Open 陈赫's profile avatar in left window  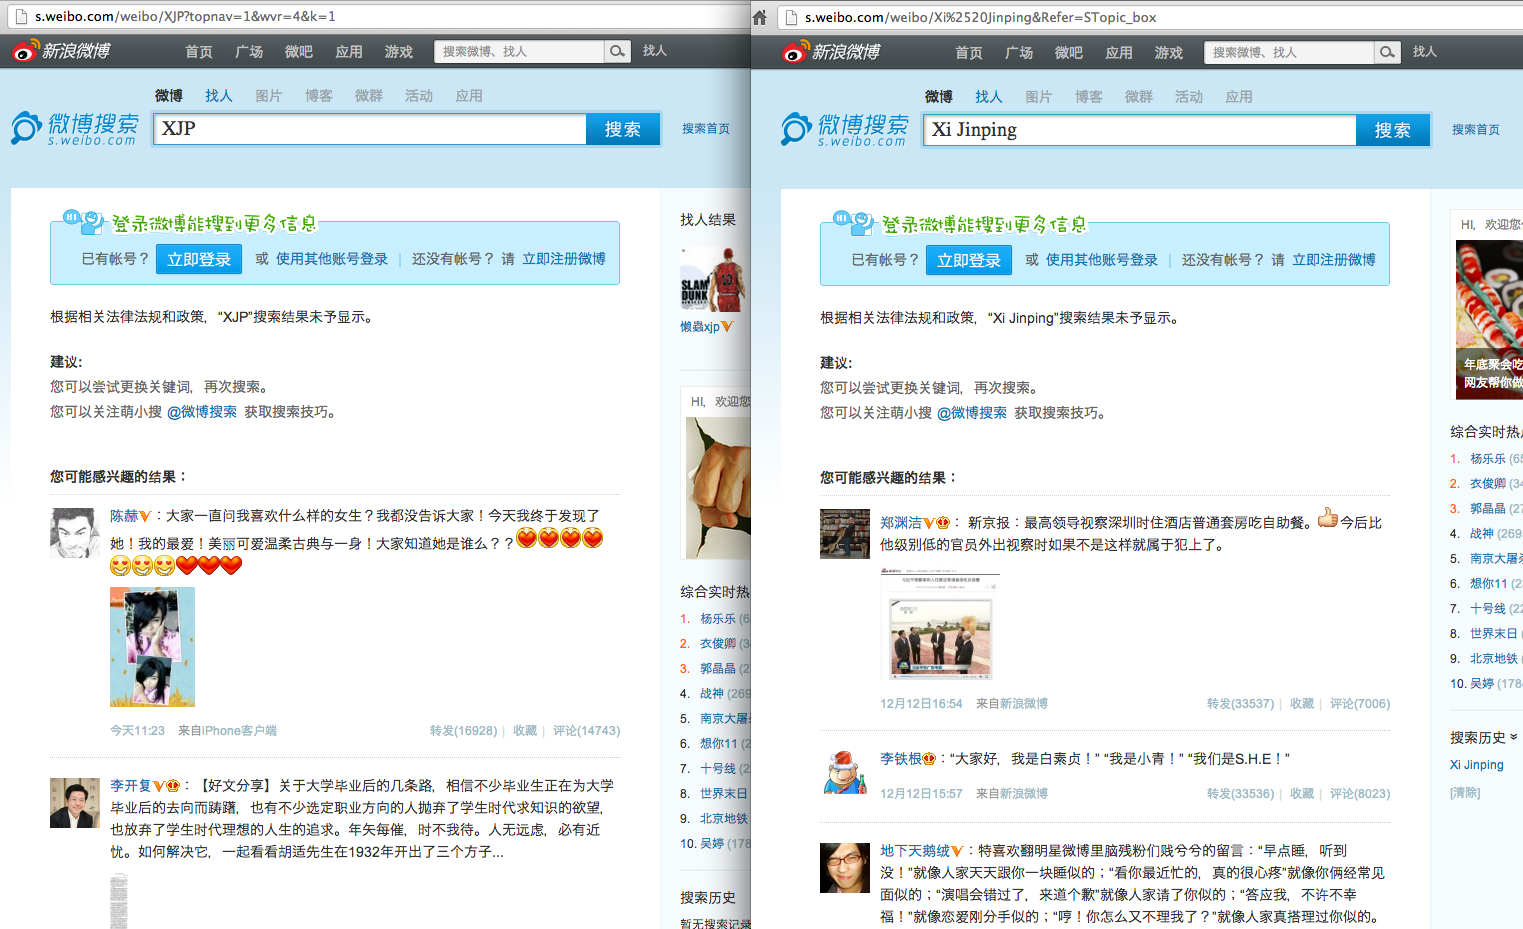click(75, 532)
